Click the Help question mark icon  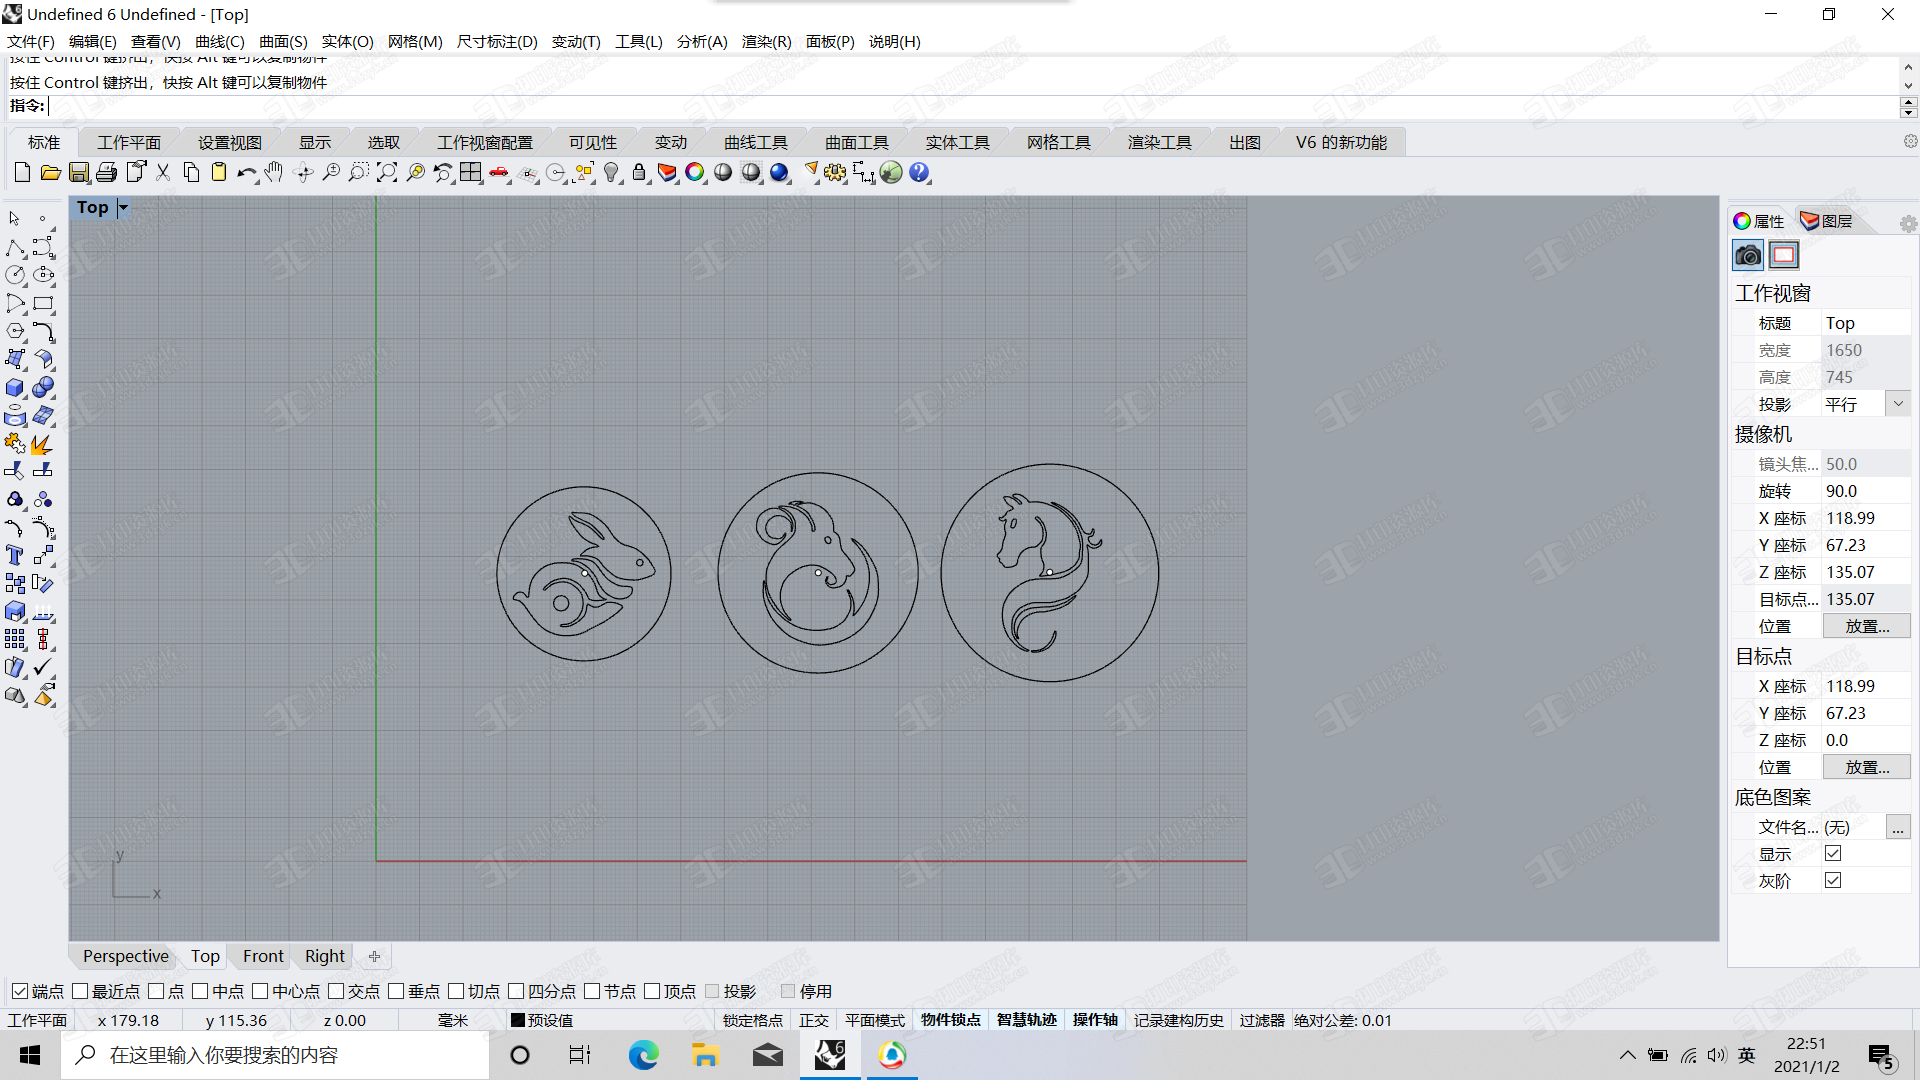919,173
